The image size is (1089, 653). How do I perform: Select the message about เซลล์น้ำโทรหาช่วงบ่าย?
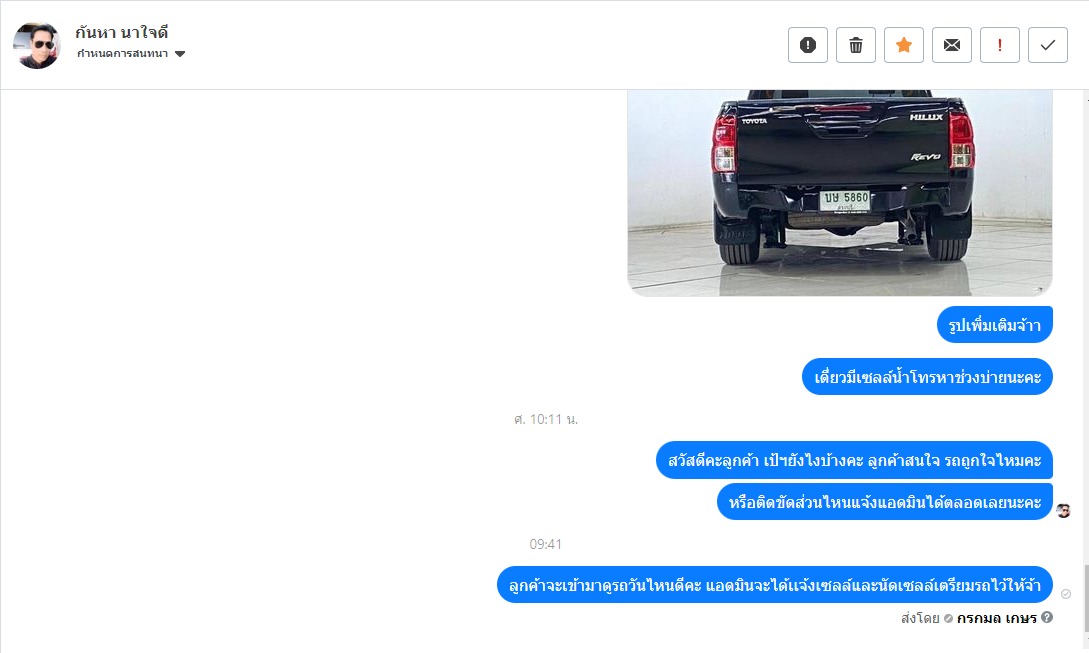(927, 377)
